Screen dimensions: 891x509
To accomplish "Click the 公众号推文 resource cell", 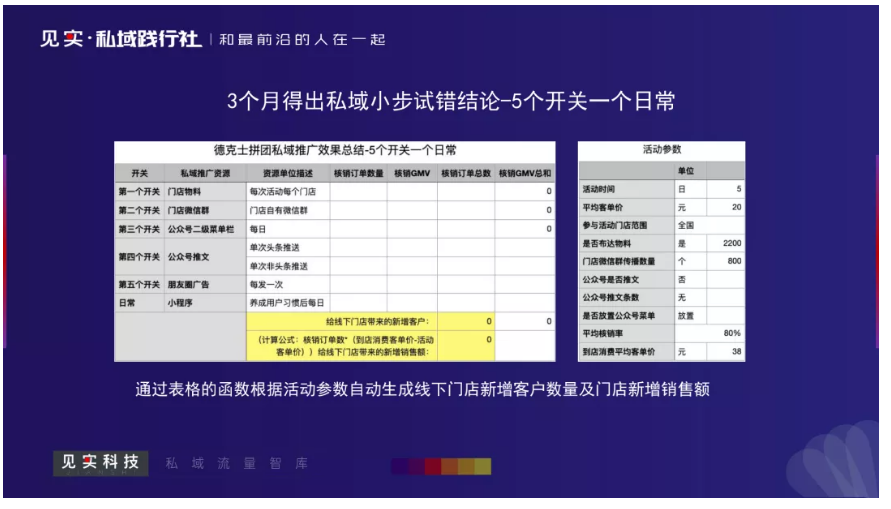I will click(x=205, y=257).
